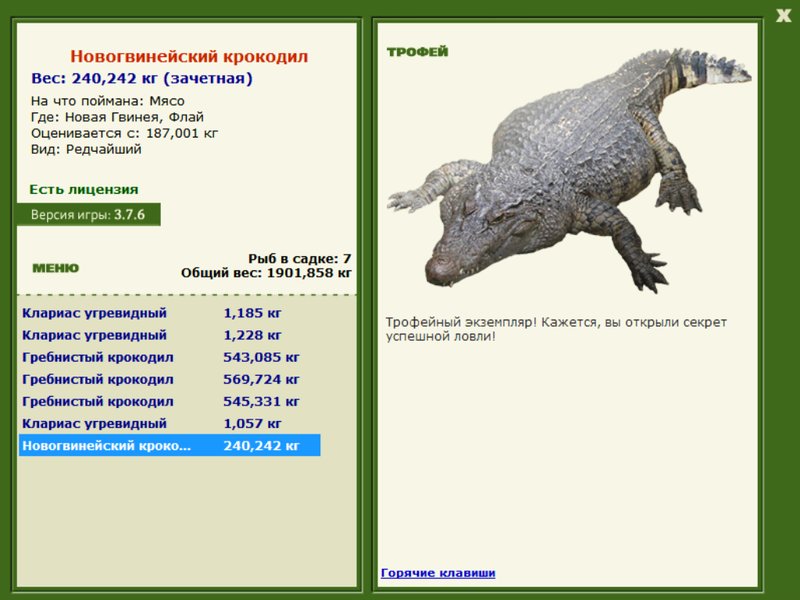Select Клариас угревидный 1,228 кг row
The height and width of the screenshot is (600, 800).
coord(169,335)
